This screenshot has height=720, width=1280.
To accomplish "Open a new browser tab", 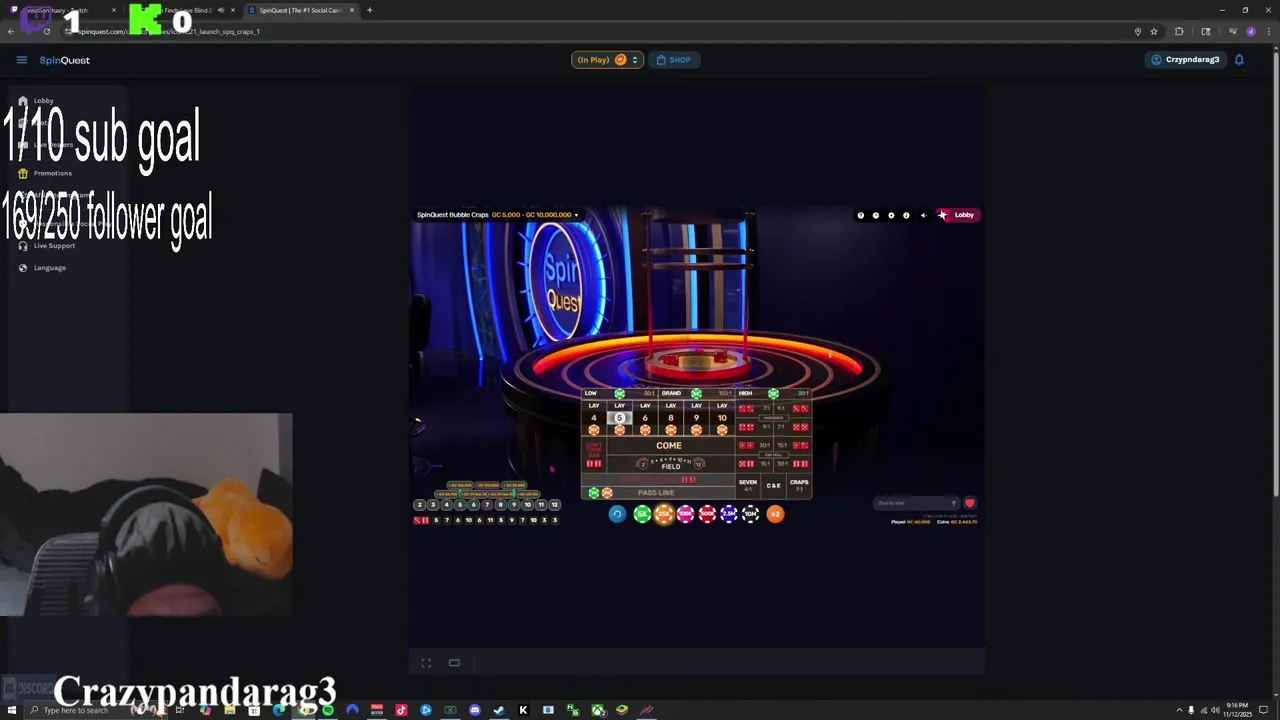I will coord(369,10).
